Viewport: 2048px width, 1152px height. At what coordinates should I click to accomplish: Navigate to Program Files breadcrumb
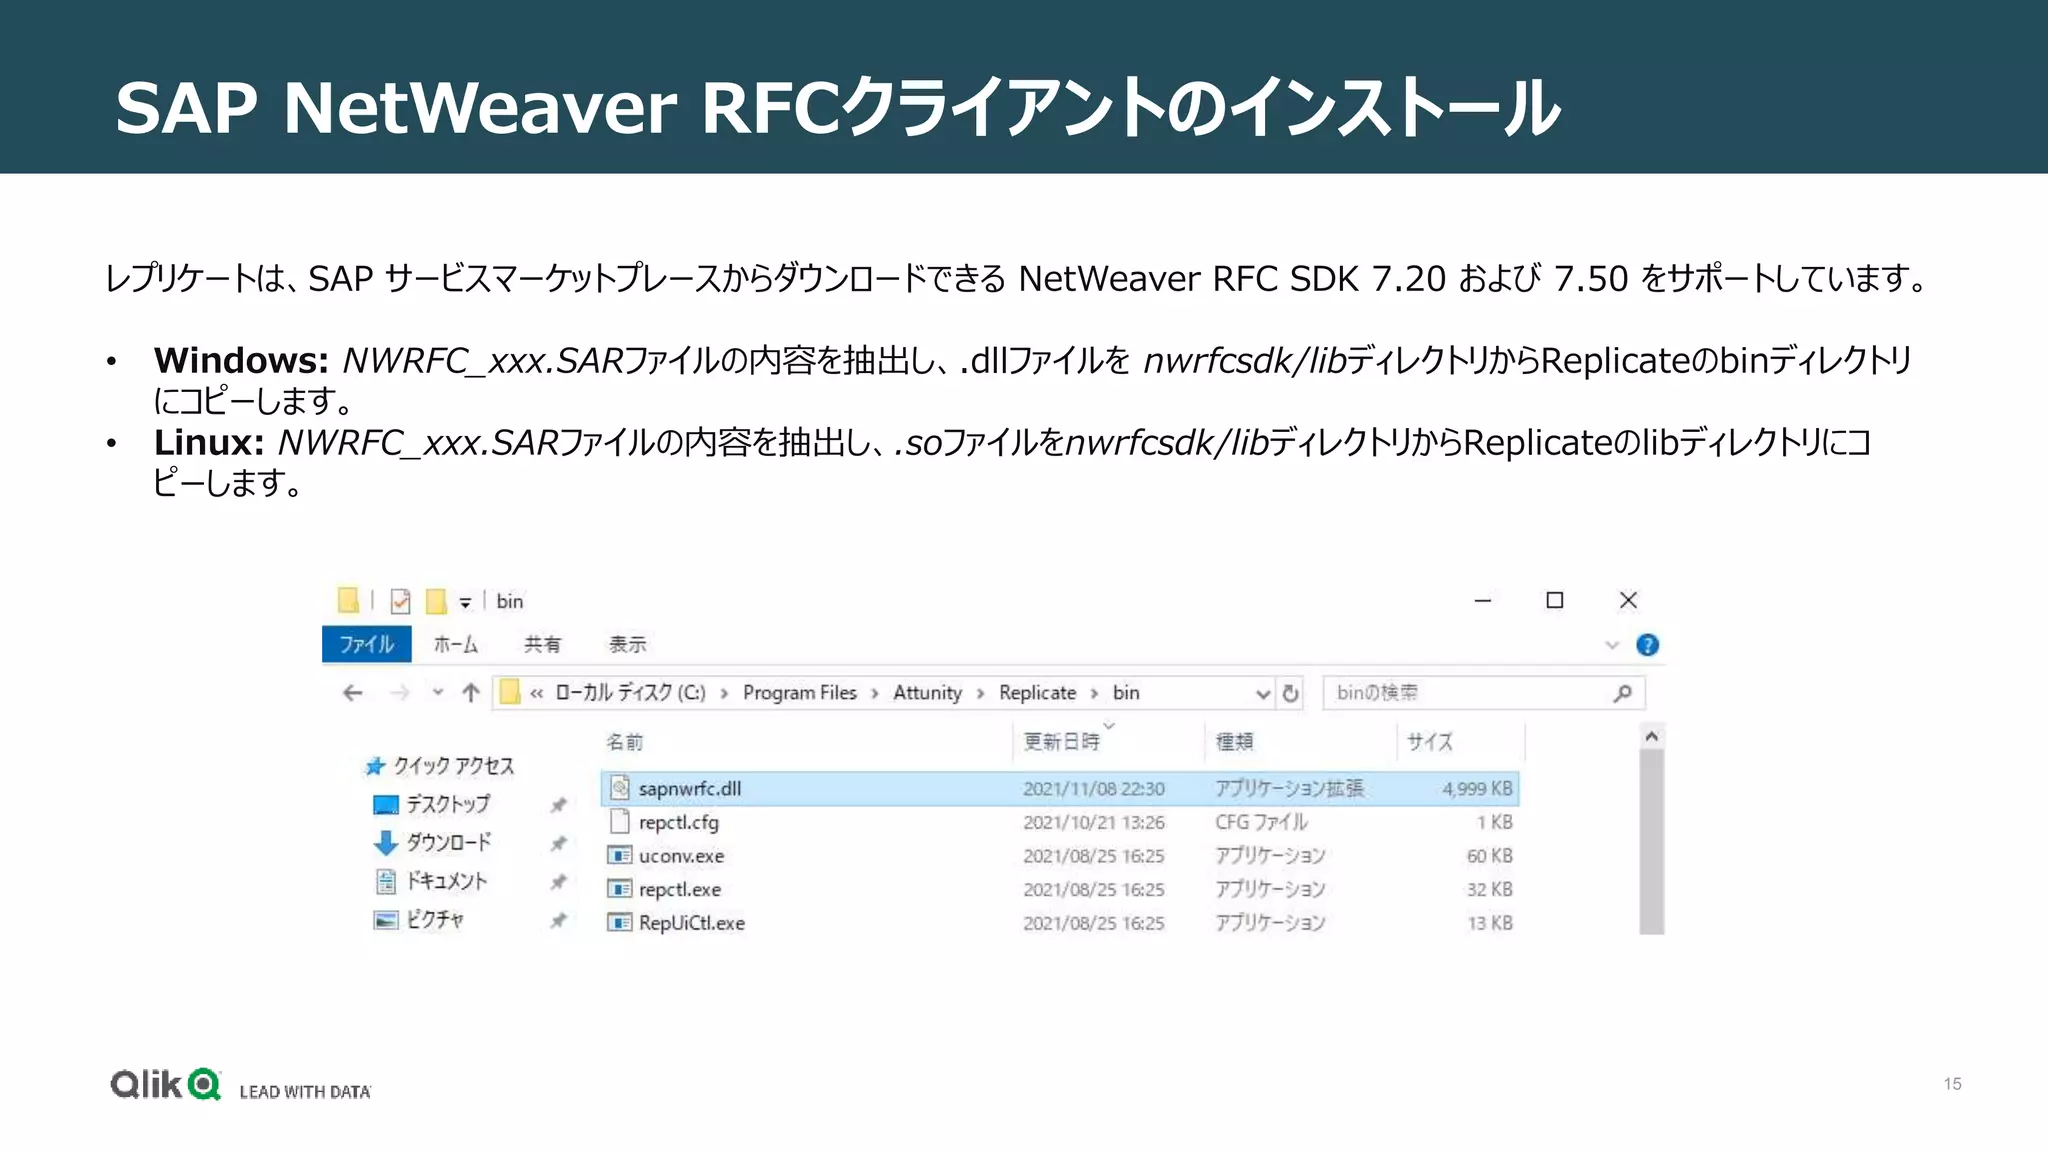click(x=800, y=692)
